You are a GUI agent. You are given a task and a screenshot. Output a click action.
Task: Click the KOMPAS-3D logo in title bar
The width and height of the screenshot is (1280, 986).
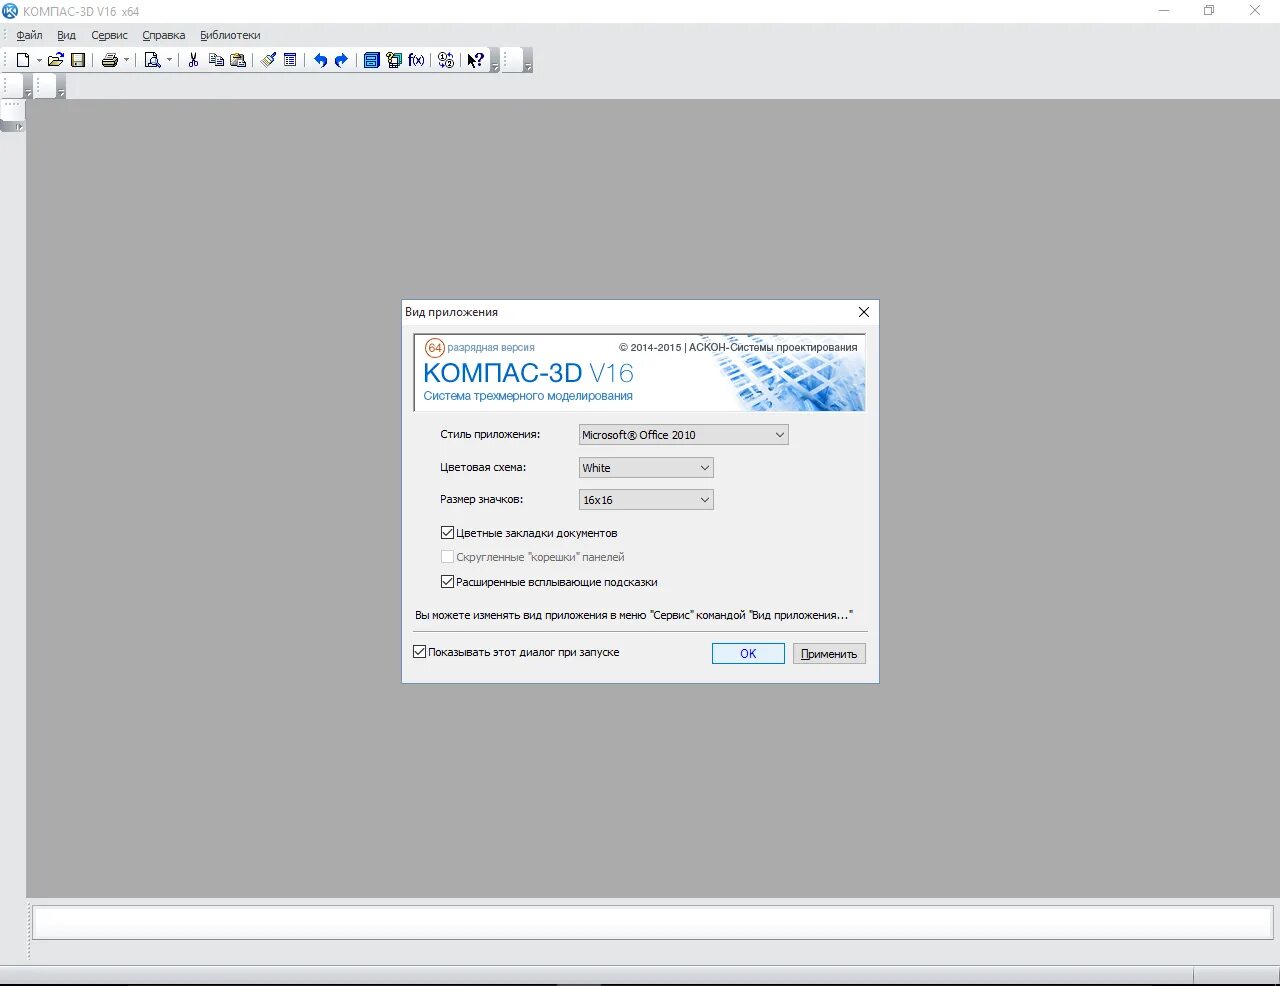[10, 11]
